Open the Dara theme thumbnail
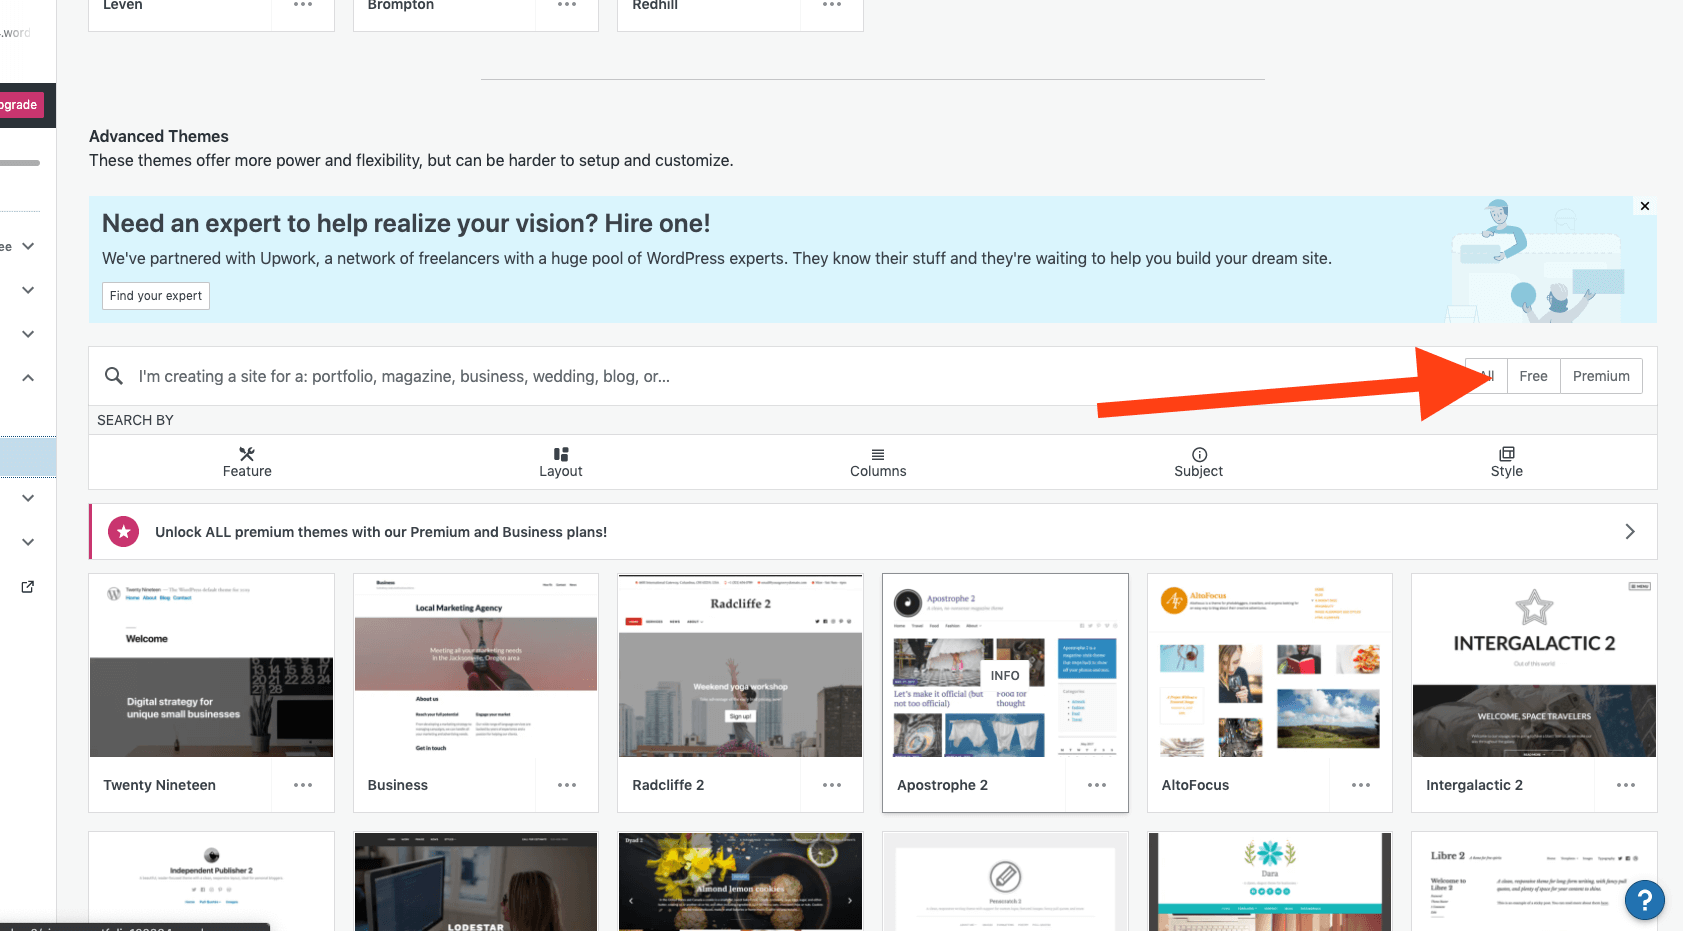 click(x=1270, y=882)
